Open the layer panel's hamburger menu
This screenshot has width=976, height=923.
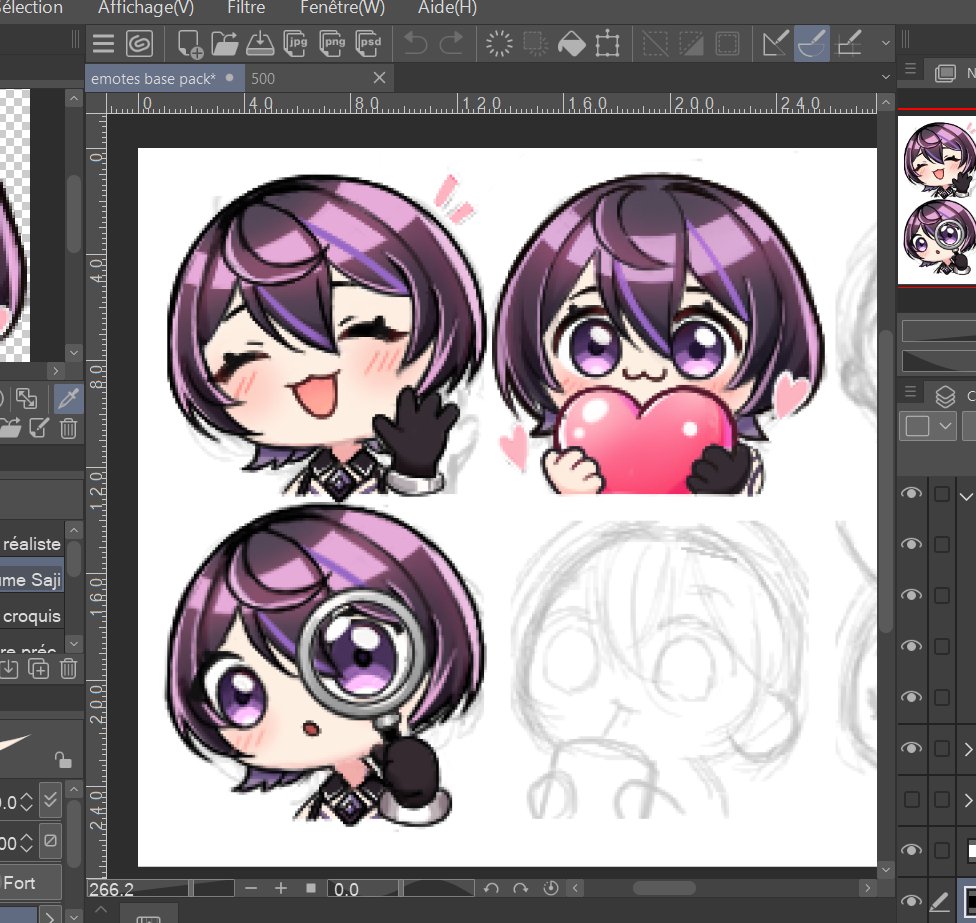(x=911, y=392)
